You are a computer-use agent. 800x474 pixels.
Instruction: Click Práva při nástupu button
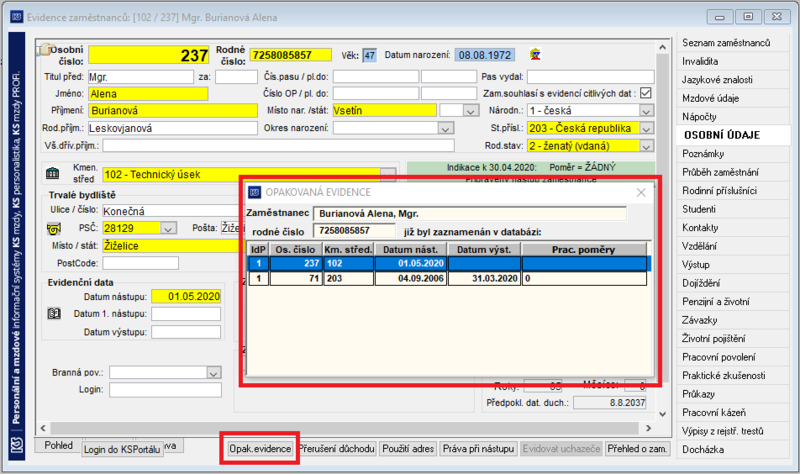coord(479,449)
